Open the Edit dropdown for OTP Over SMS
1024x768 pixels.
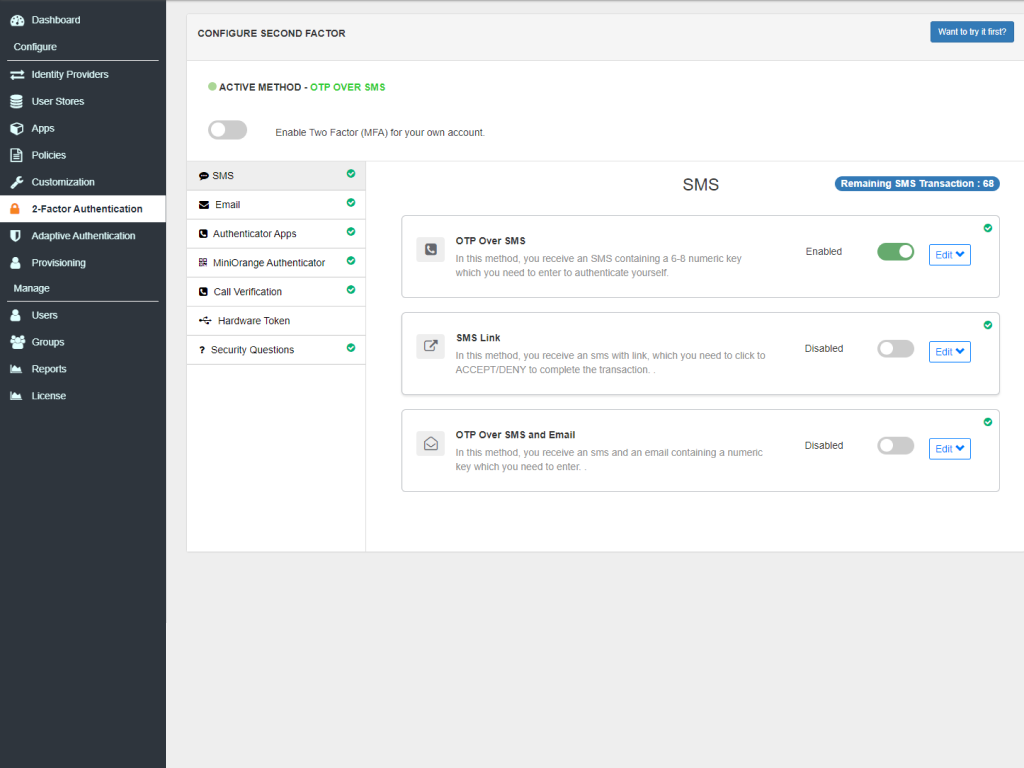click(949, 255)
